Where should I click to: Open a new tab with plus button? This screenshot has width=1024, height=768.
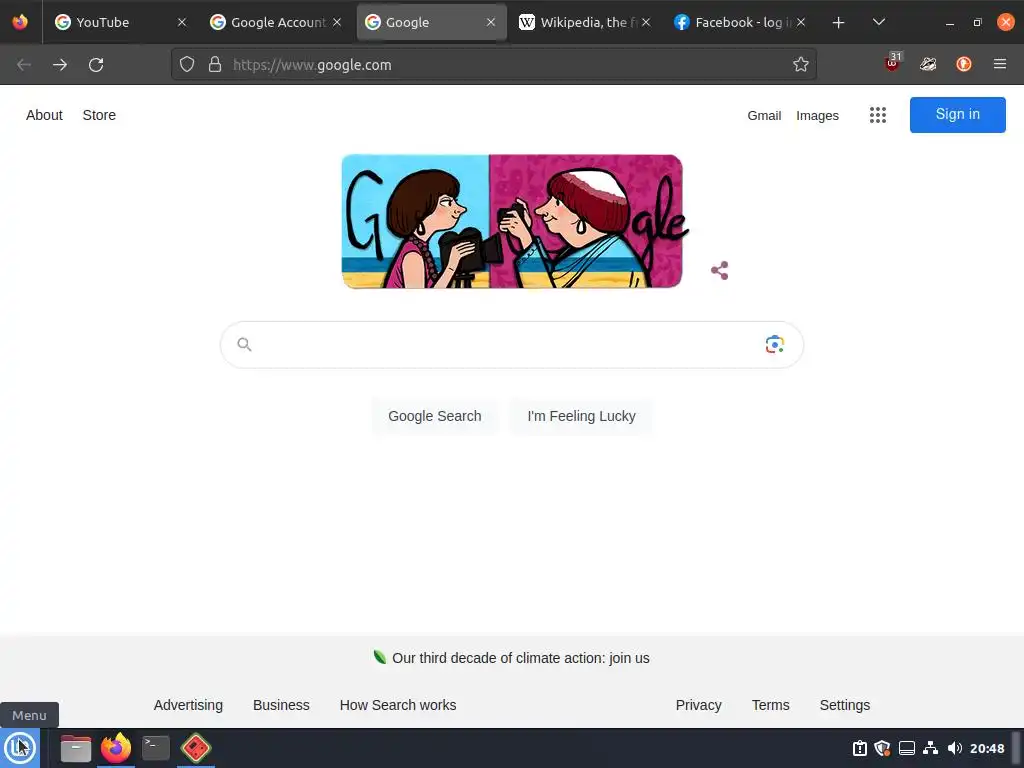[x=839, y=23]
